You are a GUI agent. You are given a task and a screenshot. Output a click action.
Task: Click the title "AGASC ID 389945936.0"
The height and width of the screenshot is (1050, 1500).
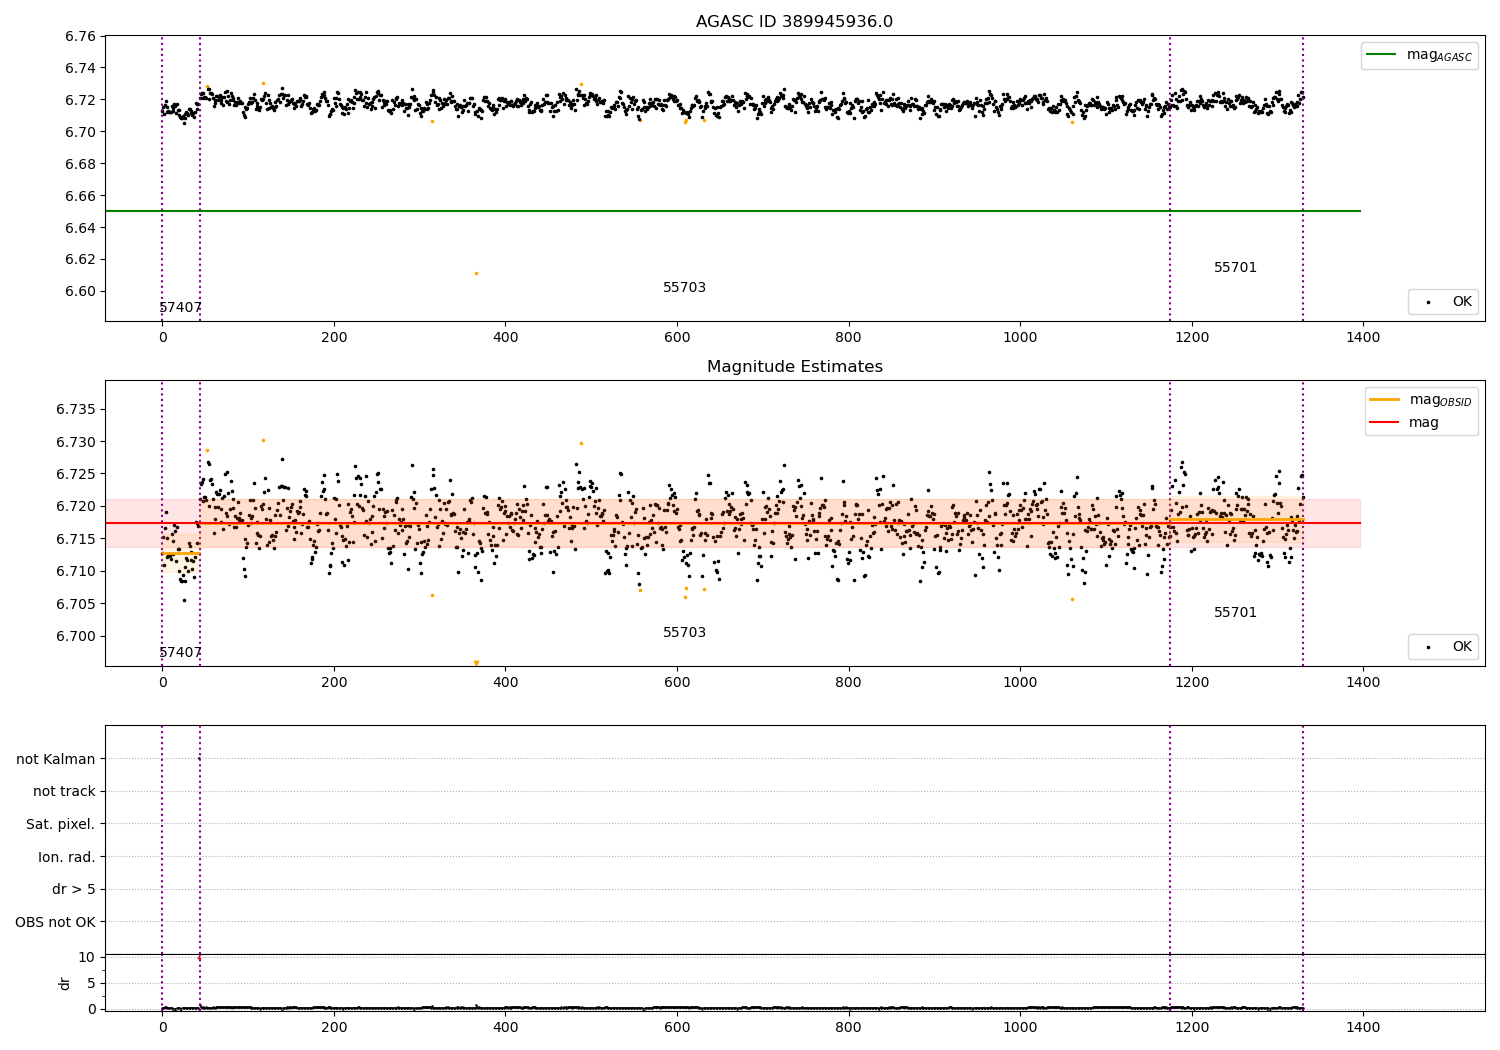(x=794, y=22)
